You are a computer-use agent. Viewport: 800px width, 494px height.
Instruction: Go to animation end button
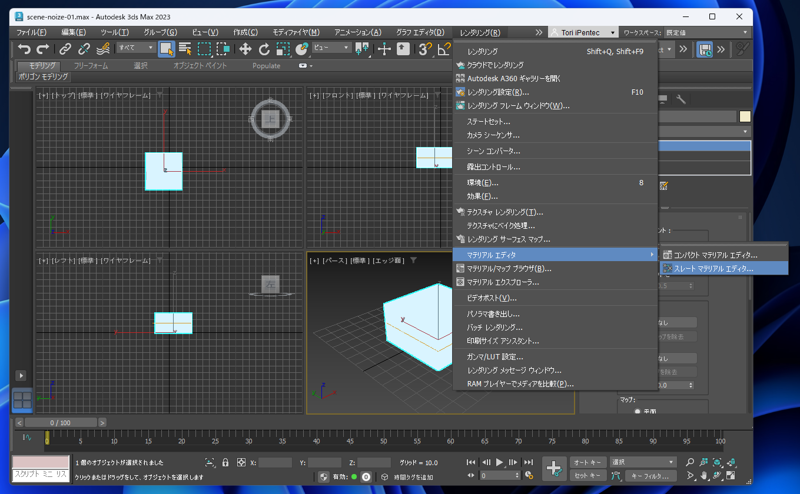point(529,462)
